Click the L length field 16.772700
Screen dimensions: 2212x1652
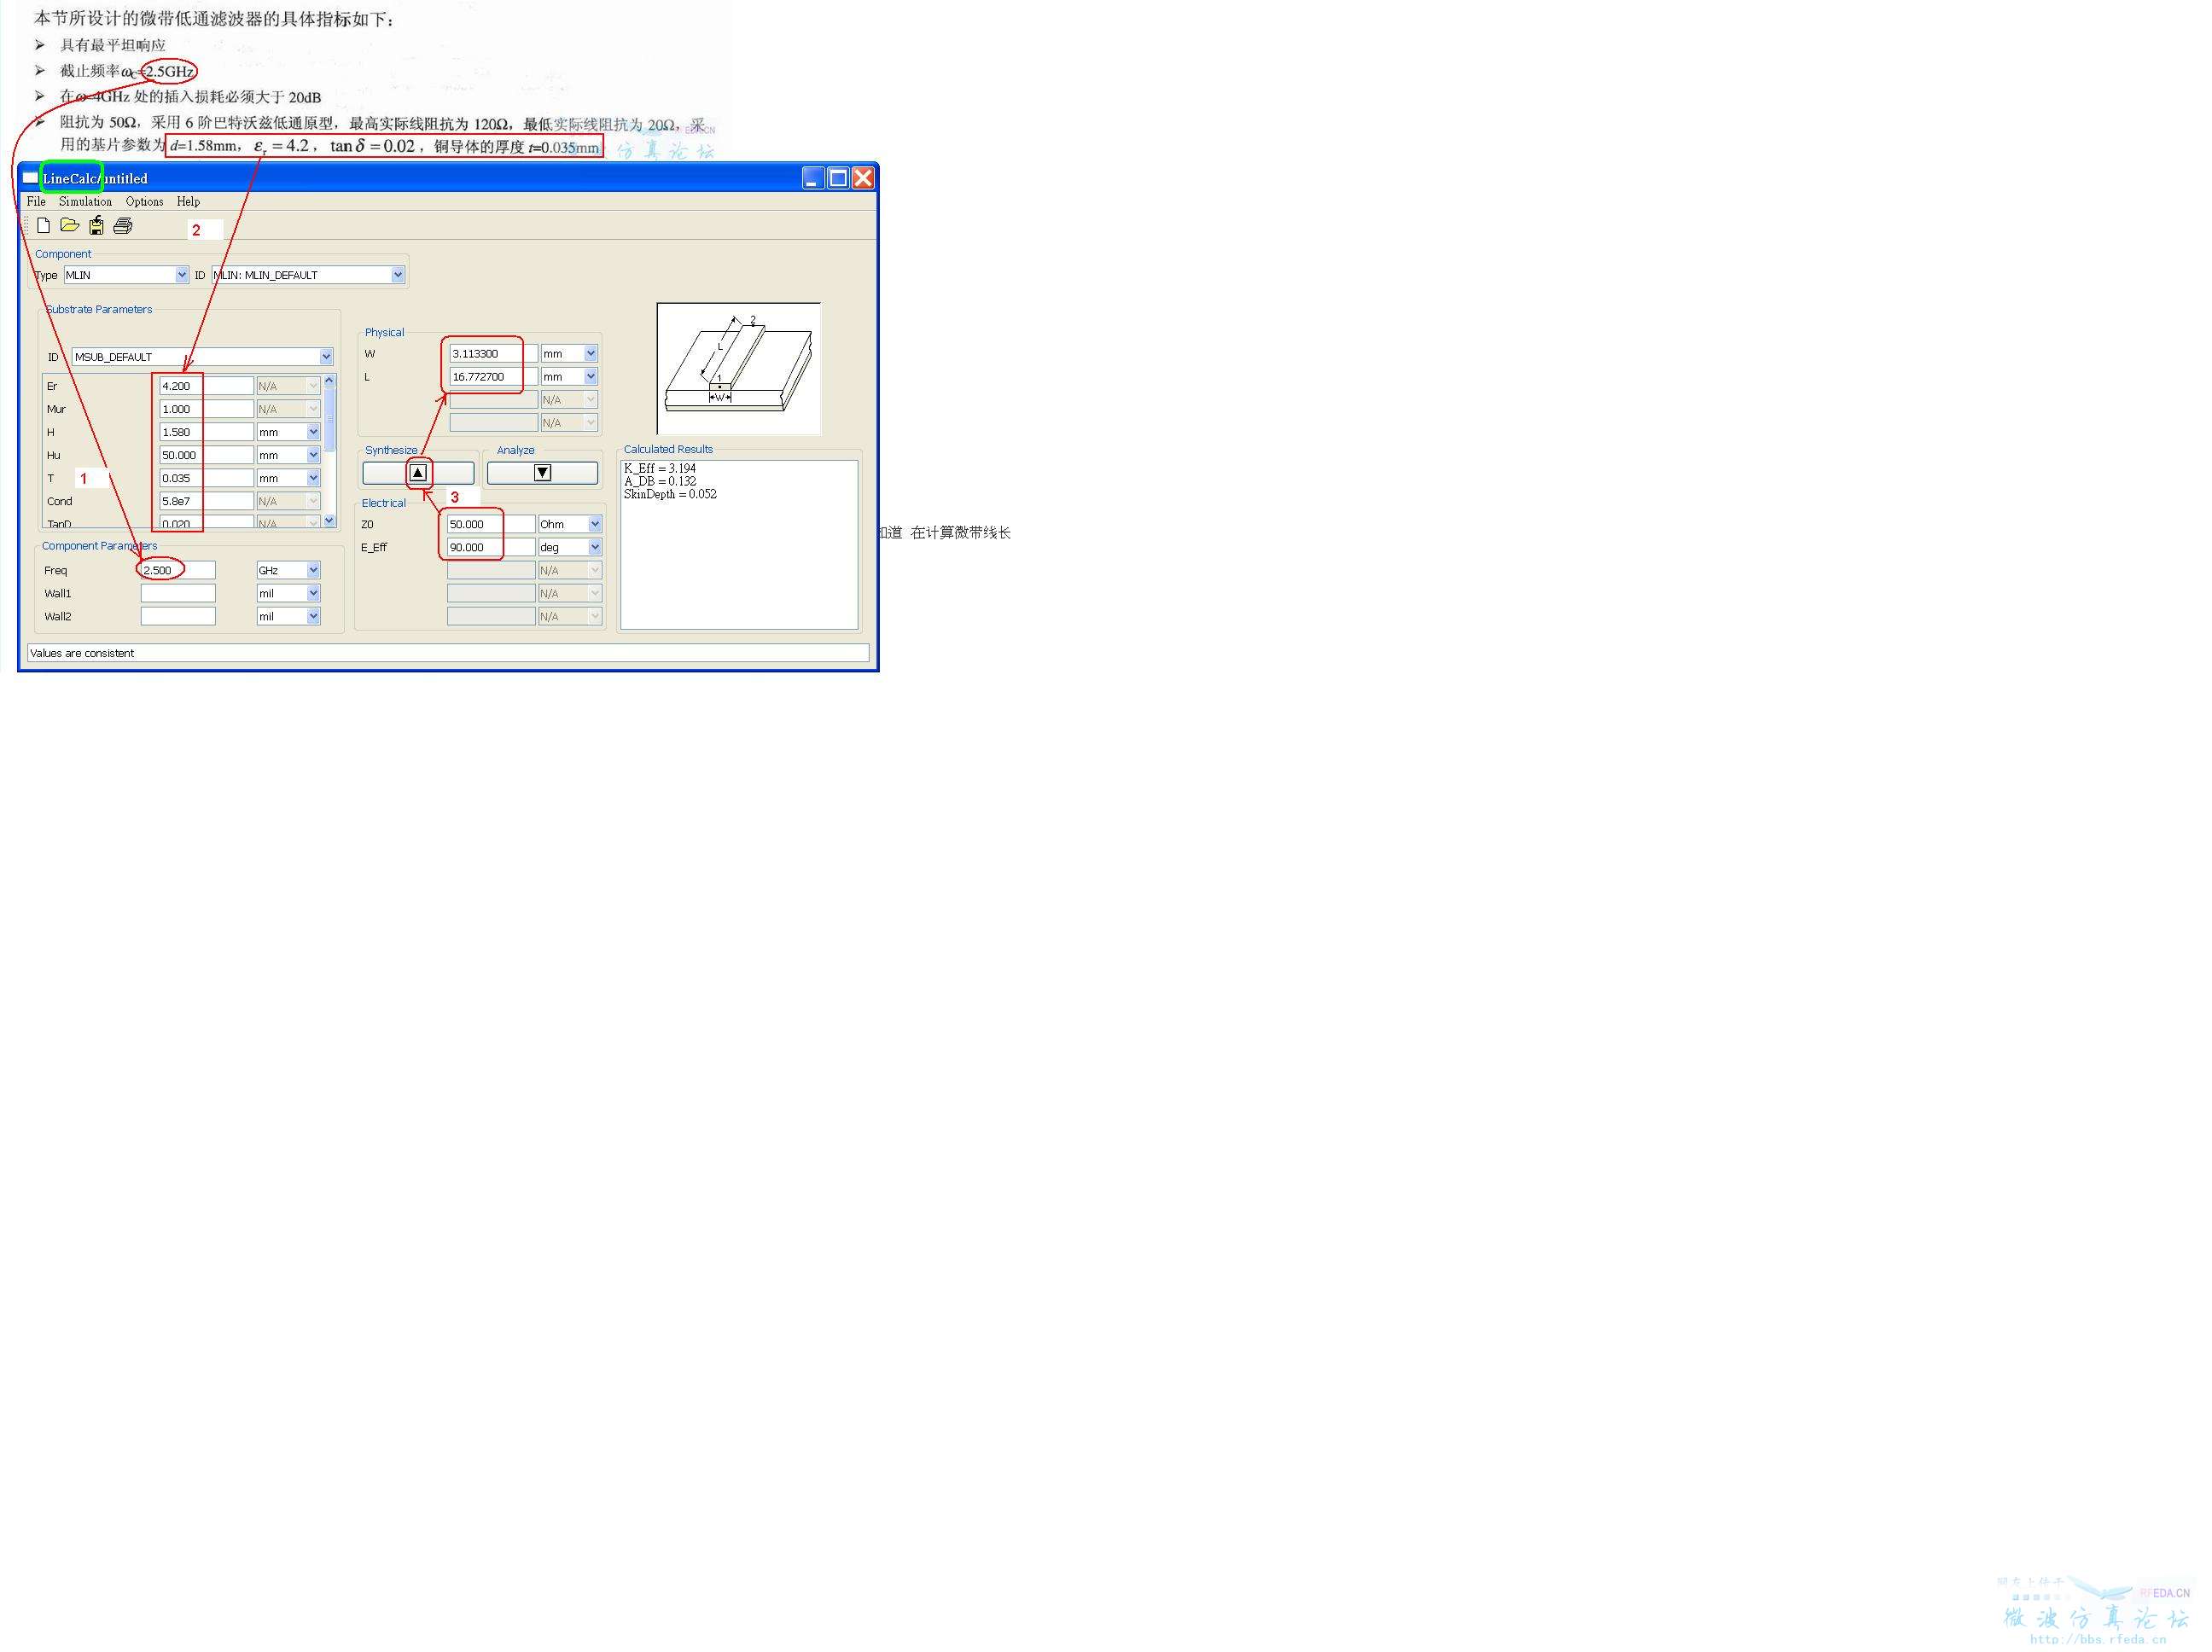[x=493, y=377]
